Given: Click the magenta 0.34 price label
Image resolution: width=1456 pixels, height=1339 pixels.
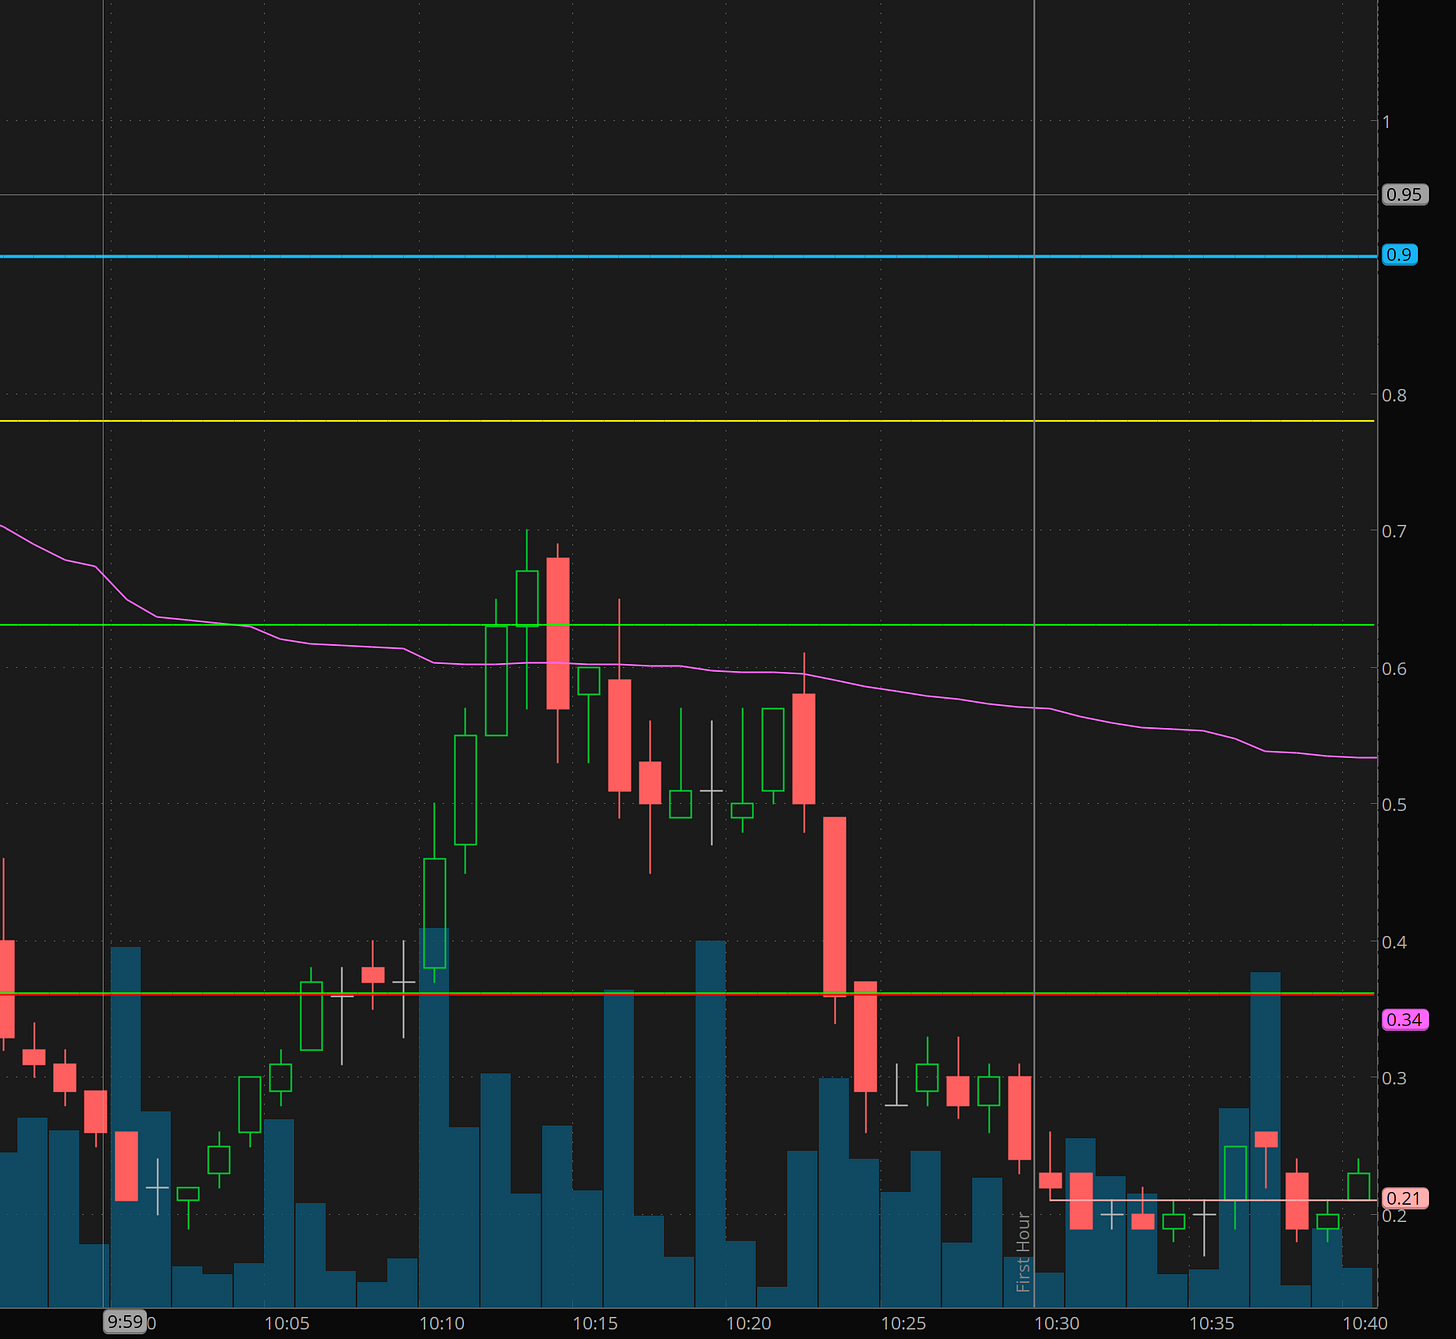Looking at the screenshot, I should click(x=1404, y=1020).
